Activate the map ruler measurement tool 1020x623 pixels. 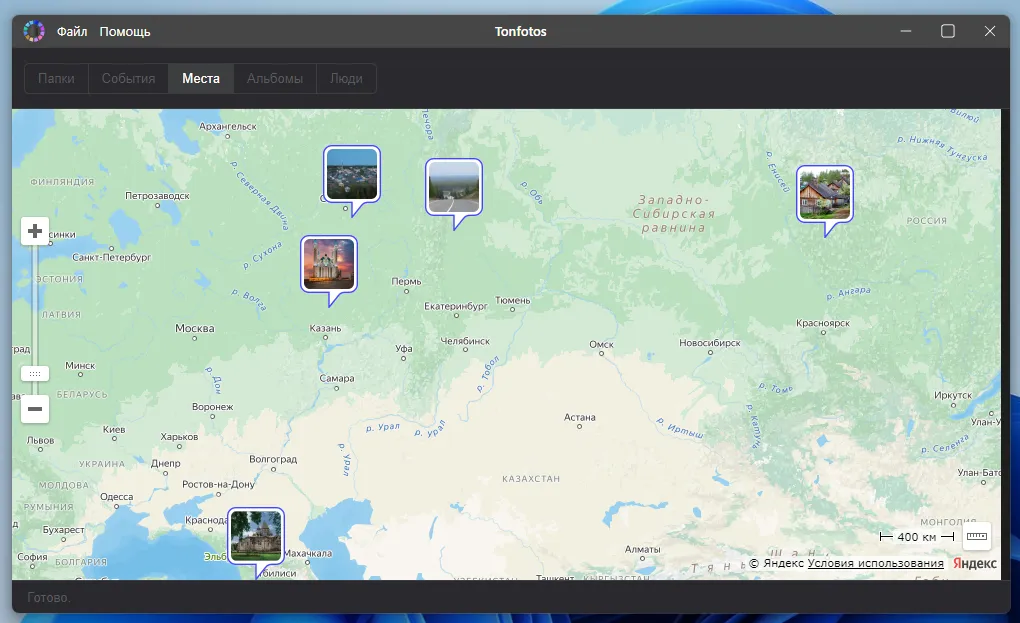point(976,537)
